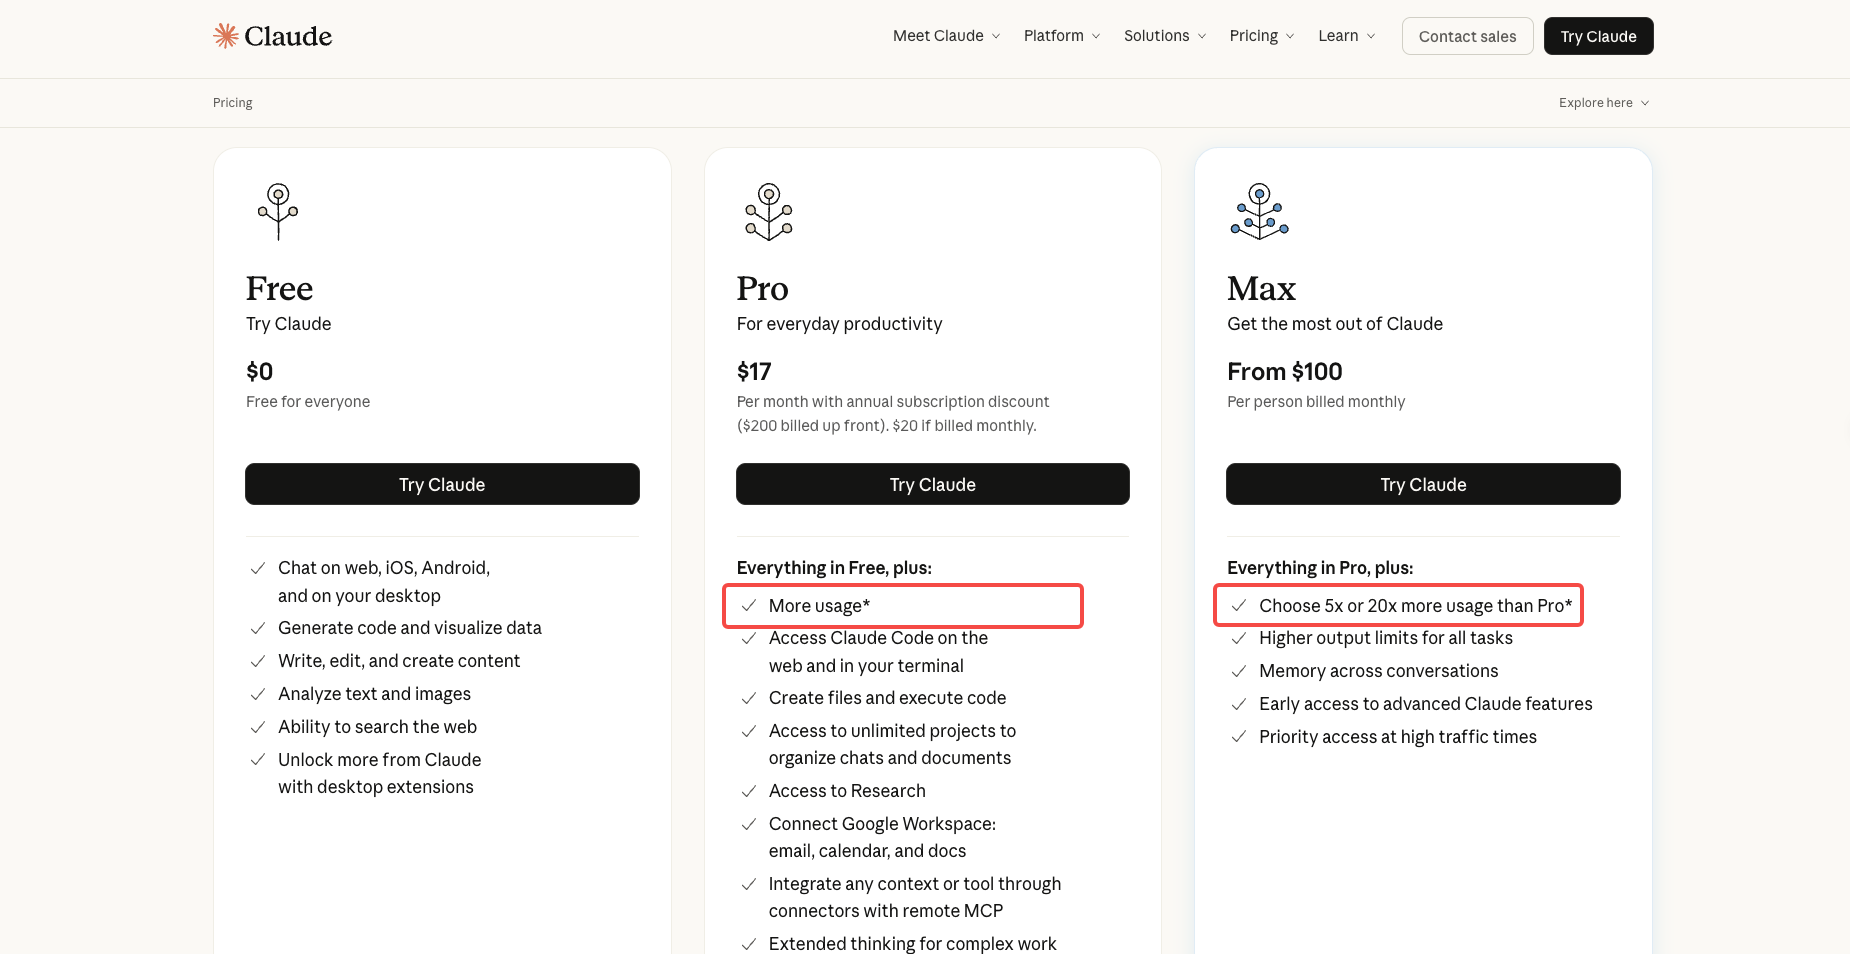Click the From $100 price text
This screenshot has height=954, width=1850.
click(1285, 372)
